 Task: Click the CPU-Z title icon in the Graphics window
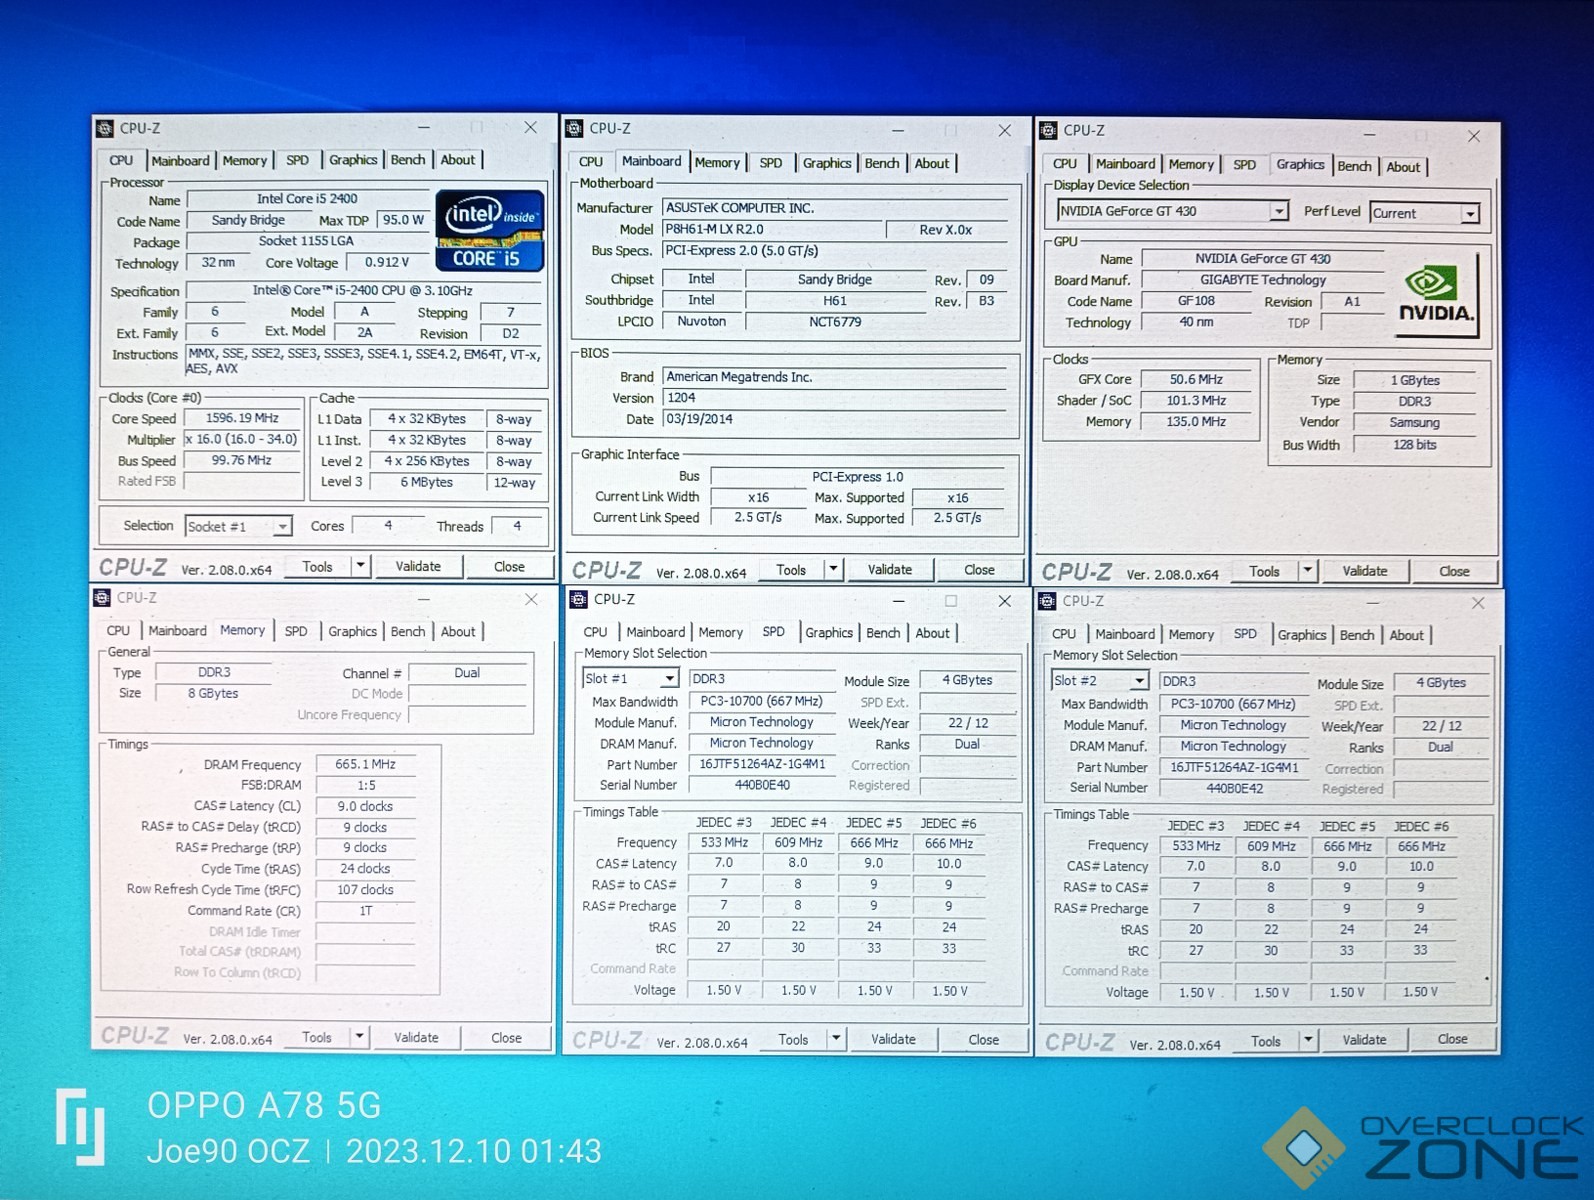coord(1048,131)
